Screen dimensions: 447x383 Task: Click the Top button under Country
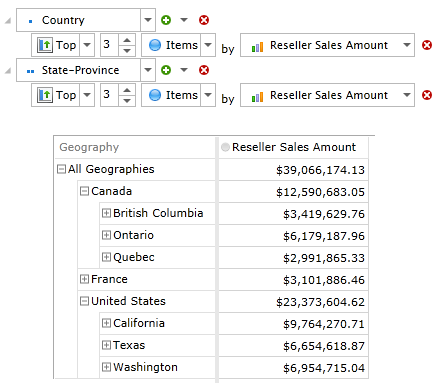coord(56,45)
